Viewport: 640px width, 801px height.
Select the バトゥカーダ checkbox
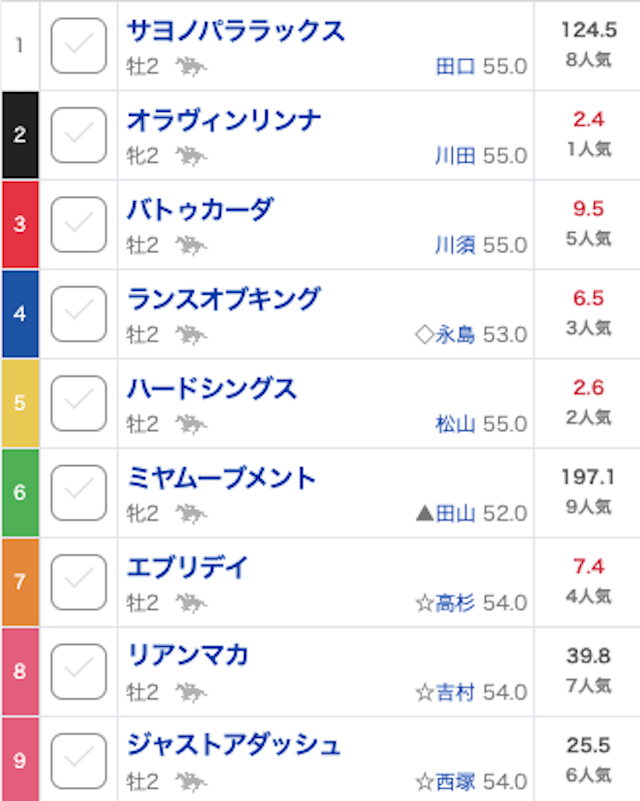click(x=79, y=225)
